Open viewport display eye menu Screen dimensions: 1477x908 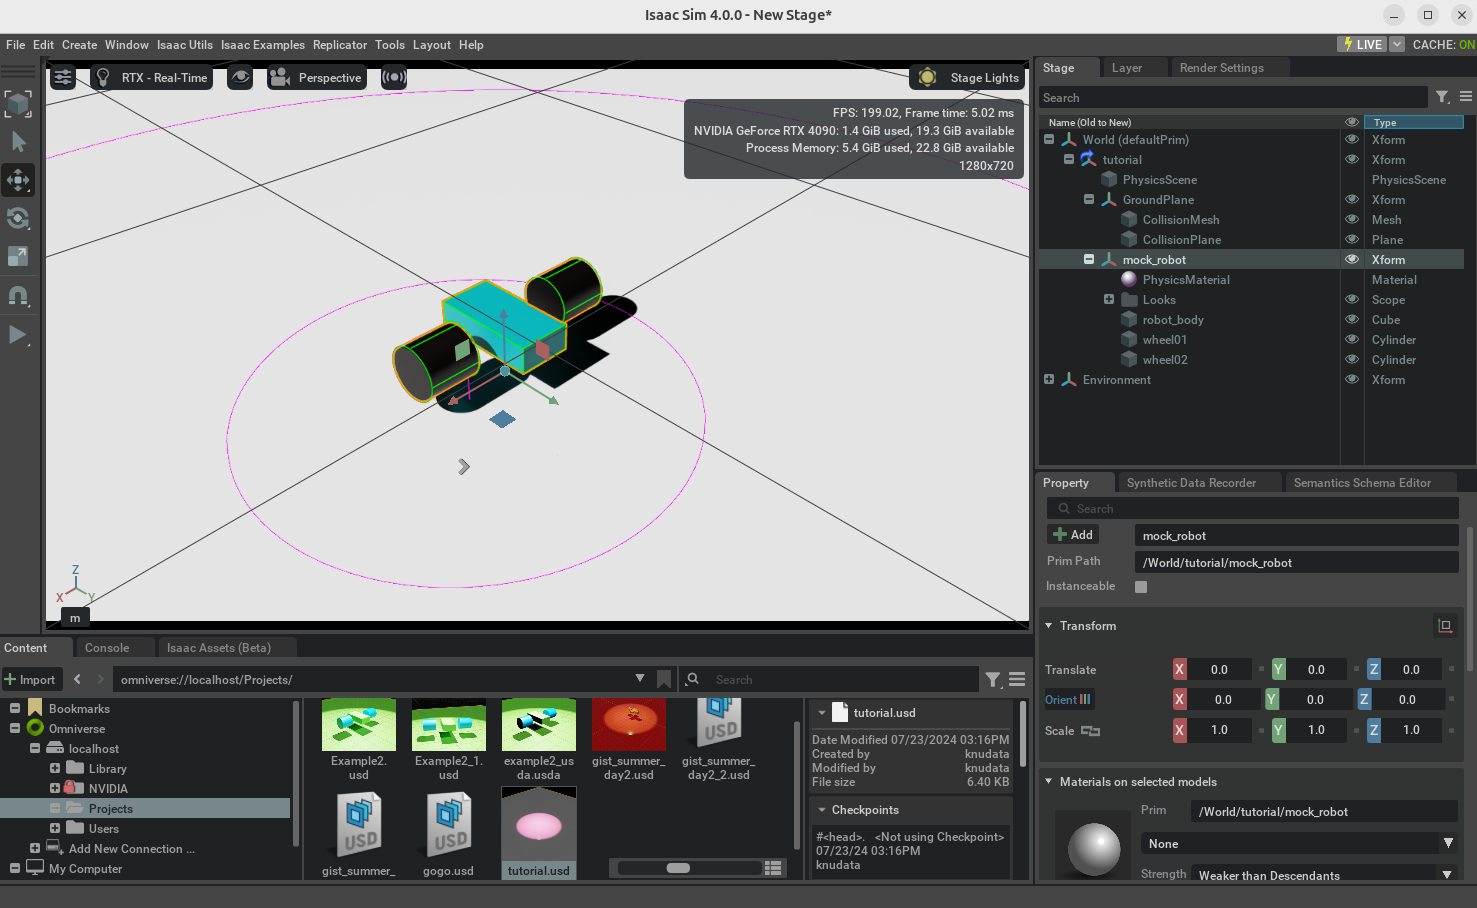click(240, 77)
